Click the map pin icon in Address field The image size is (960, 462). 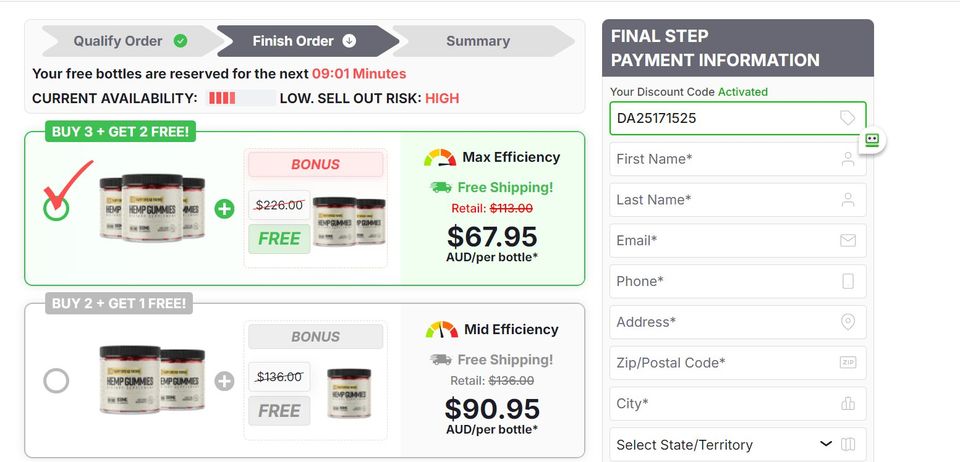coord(848,322)
